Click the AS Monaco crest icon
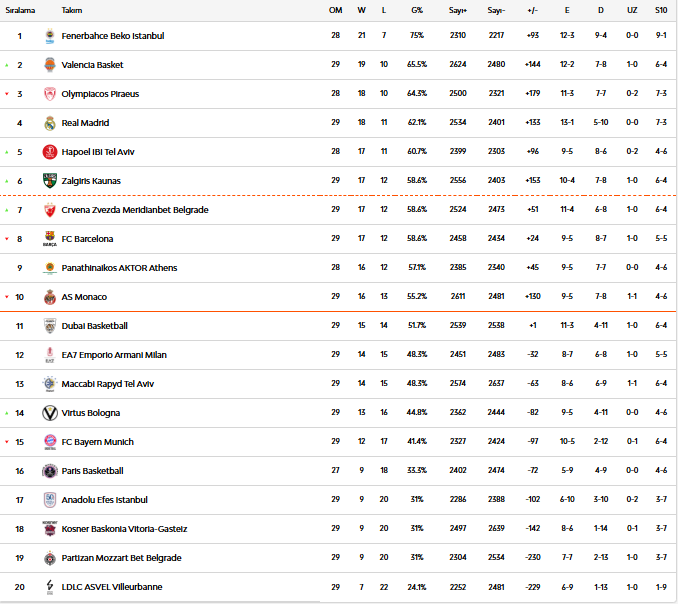This screenshot has height=604, width=678. tap(50, 297)
